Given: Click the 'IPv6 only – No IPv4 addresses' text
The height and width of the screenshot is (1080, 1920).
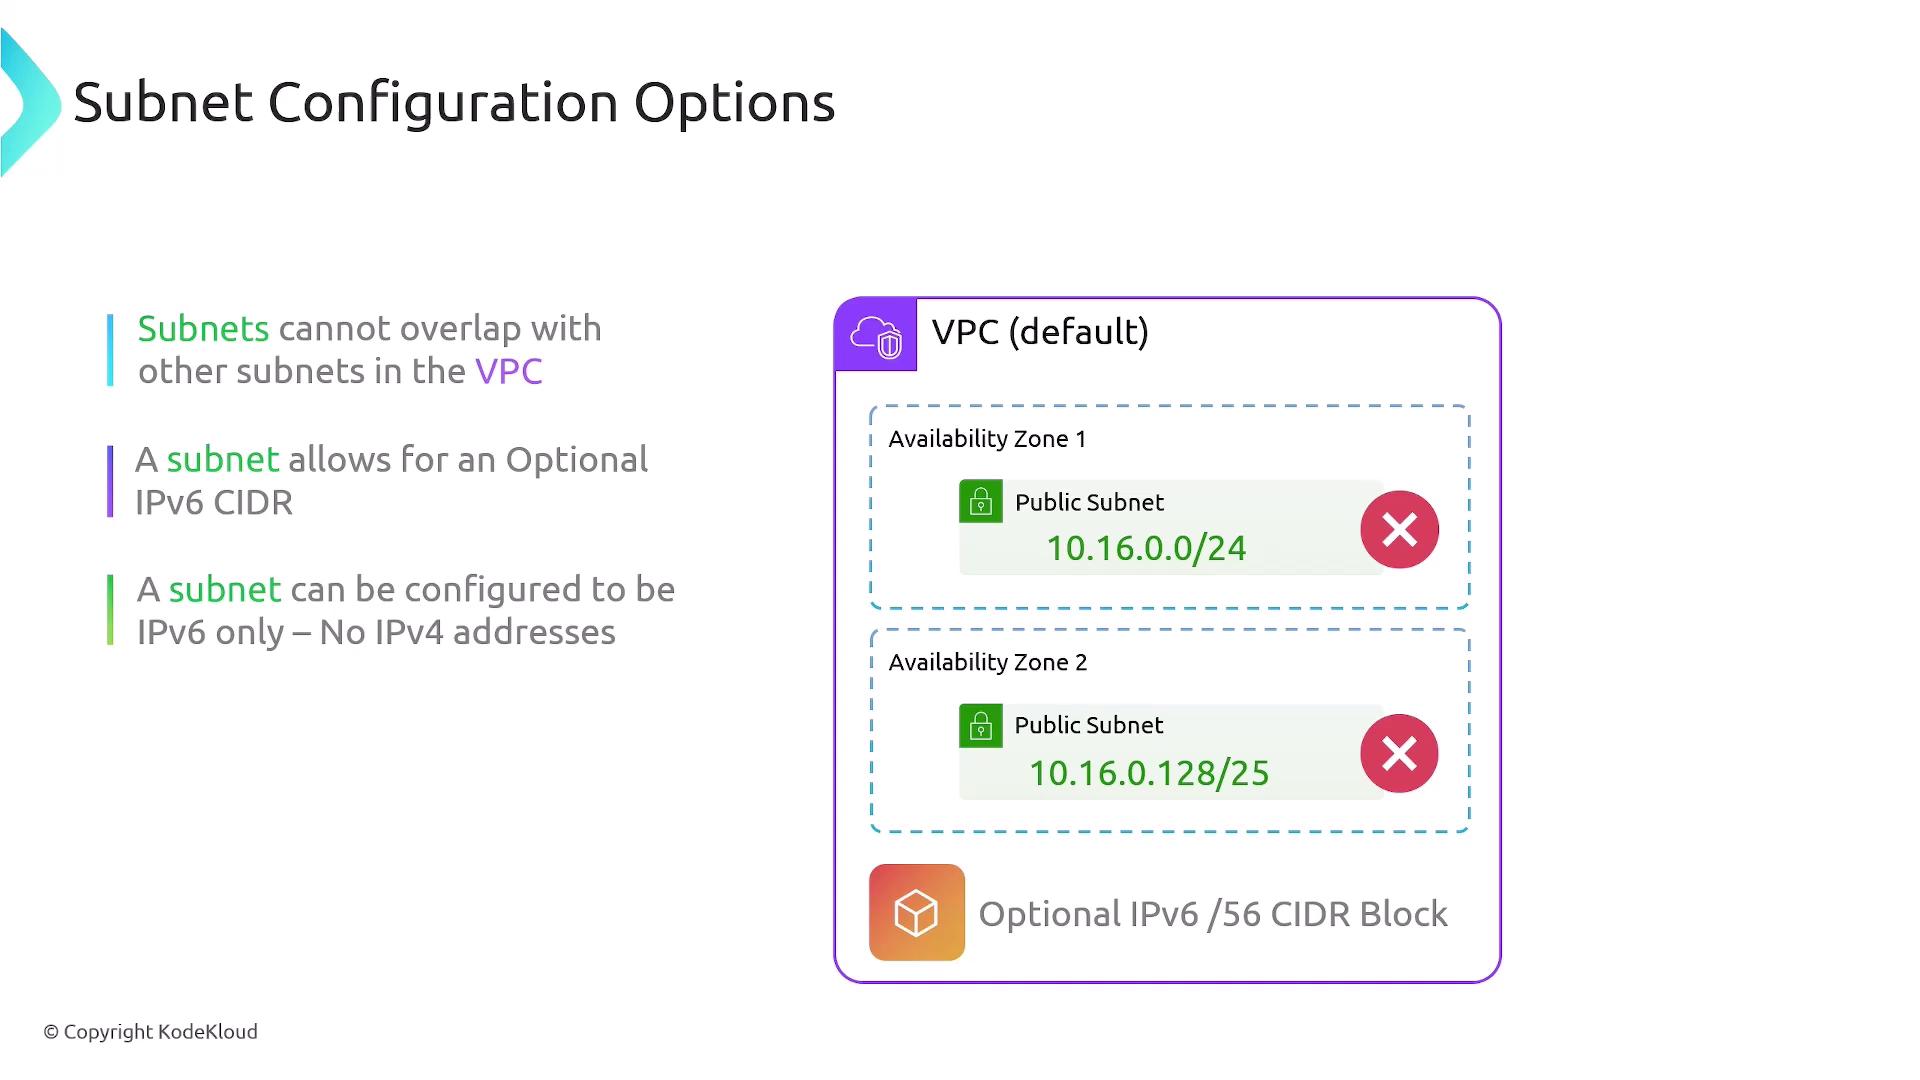Looking at the screenshot, I should coord(376,632).
